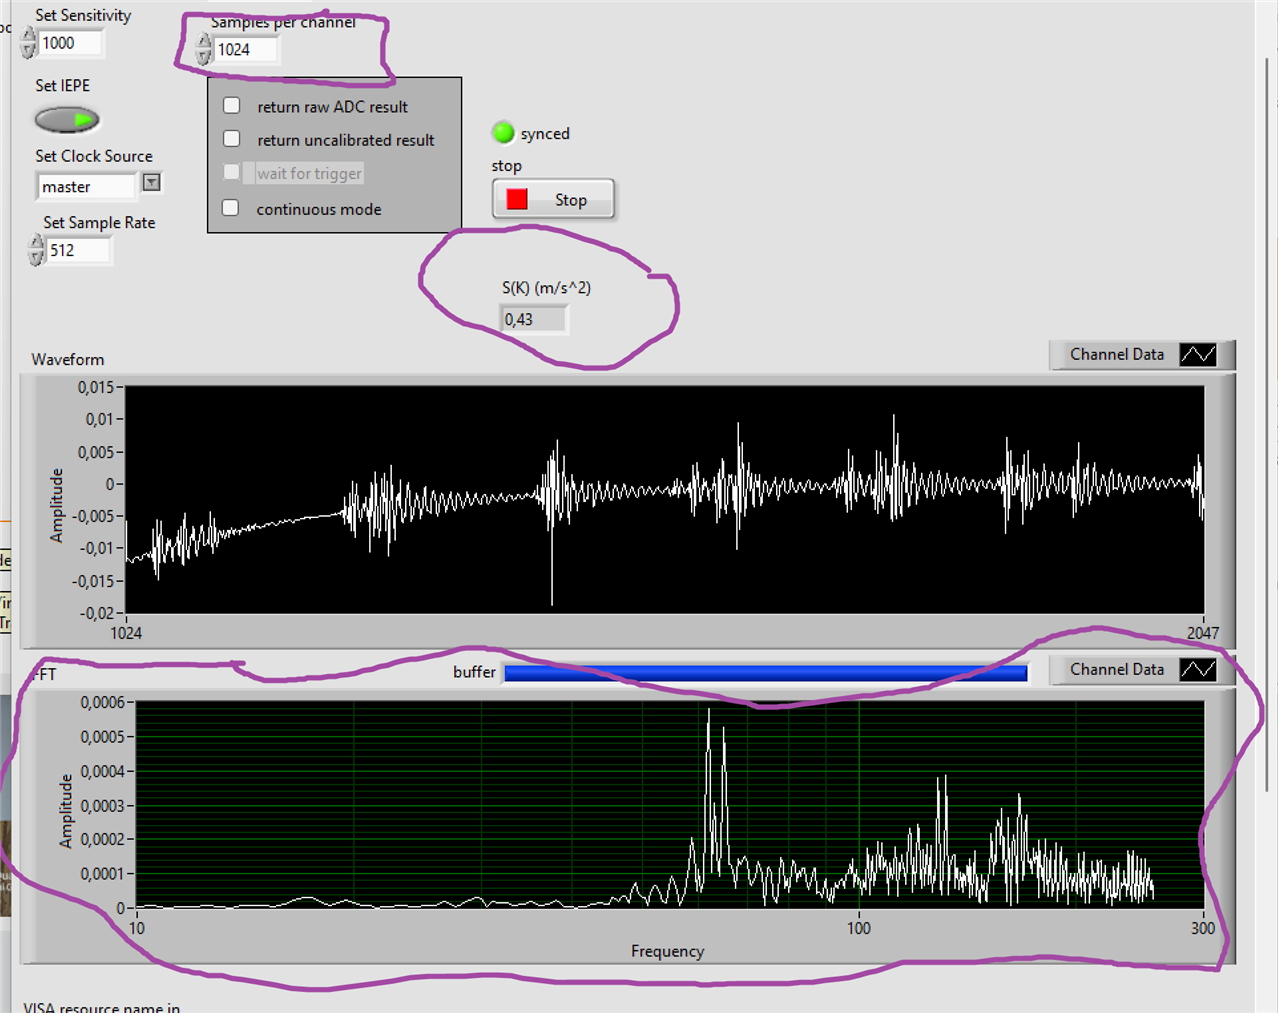
Task: Click the Set Sensitivity stepper arrows
Action: [x=28, y=43]
